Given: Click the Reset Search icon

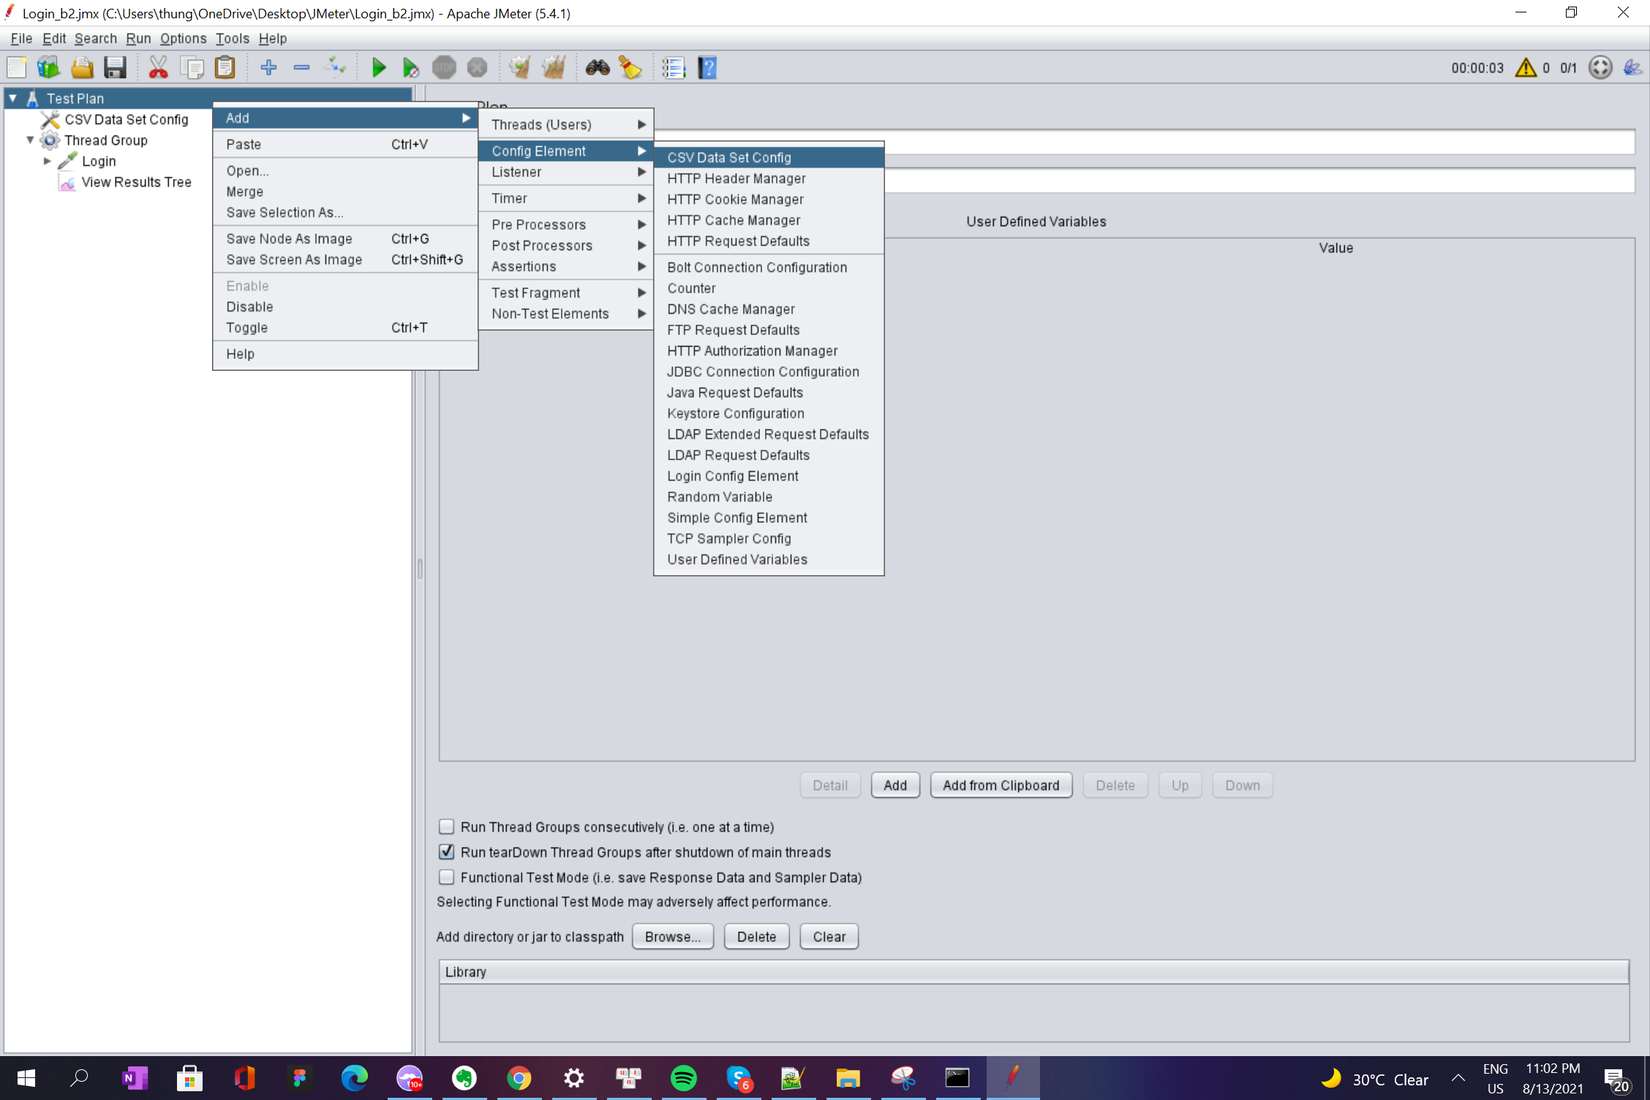Looking at the screenshot, I should pos(630,67).
